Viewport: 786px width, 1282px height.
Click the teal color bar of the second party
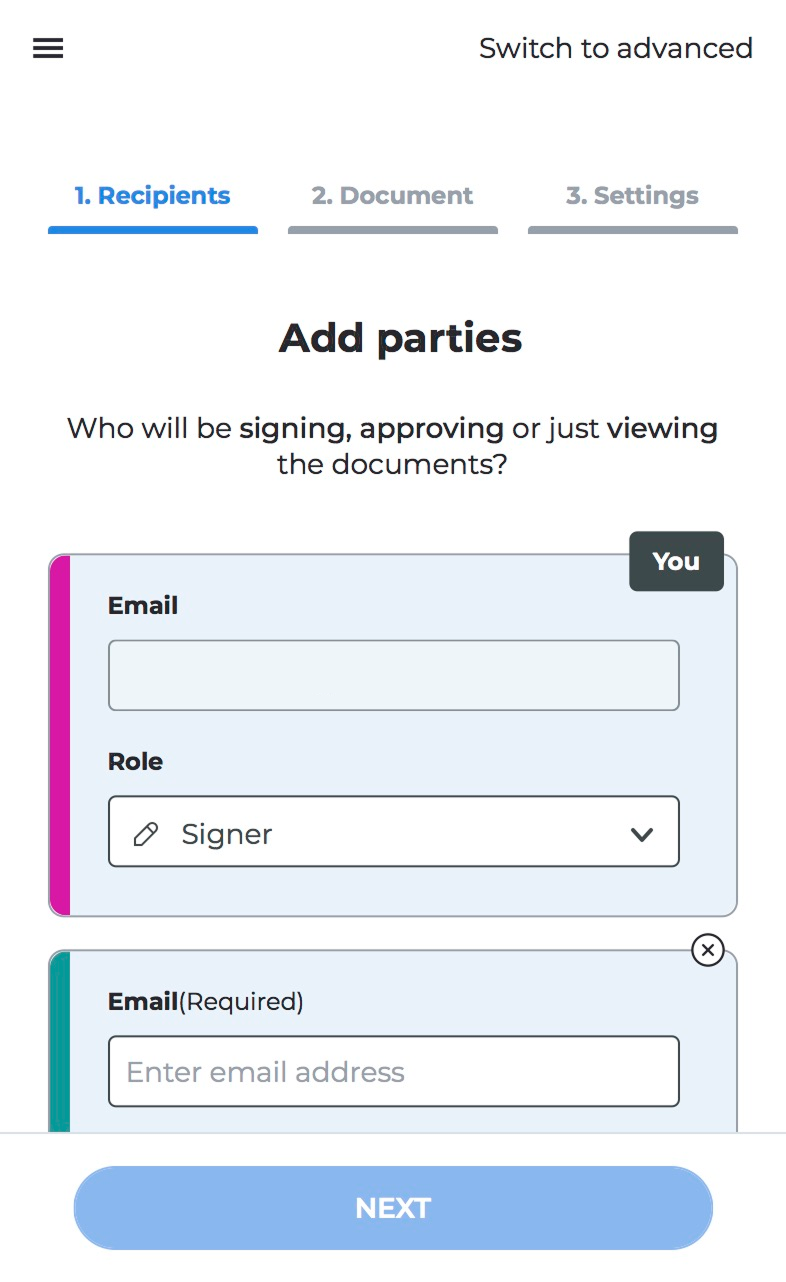(60, 1040)
